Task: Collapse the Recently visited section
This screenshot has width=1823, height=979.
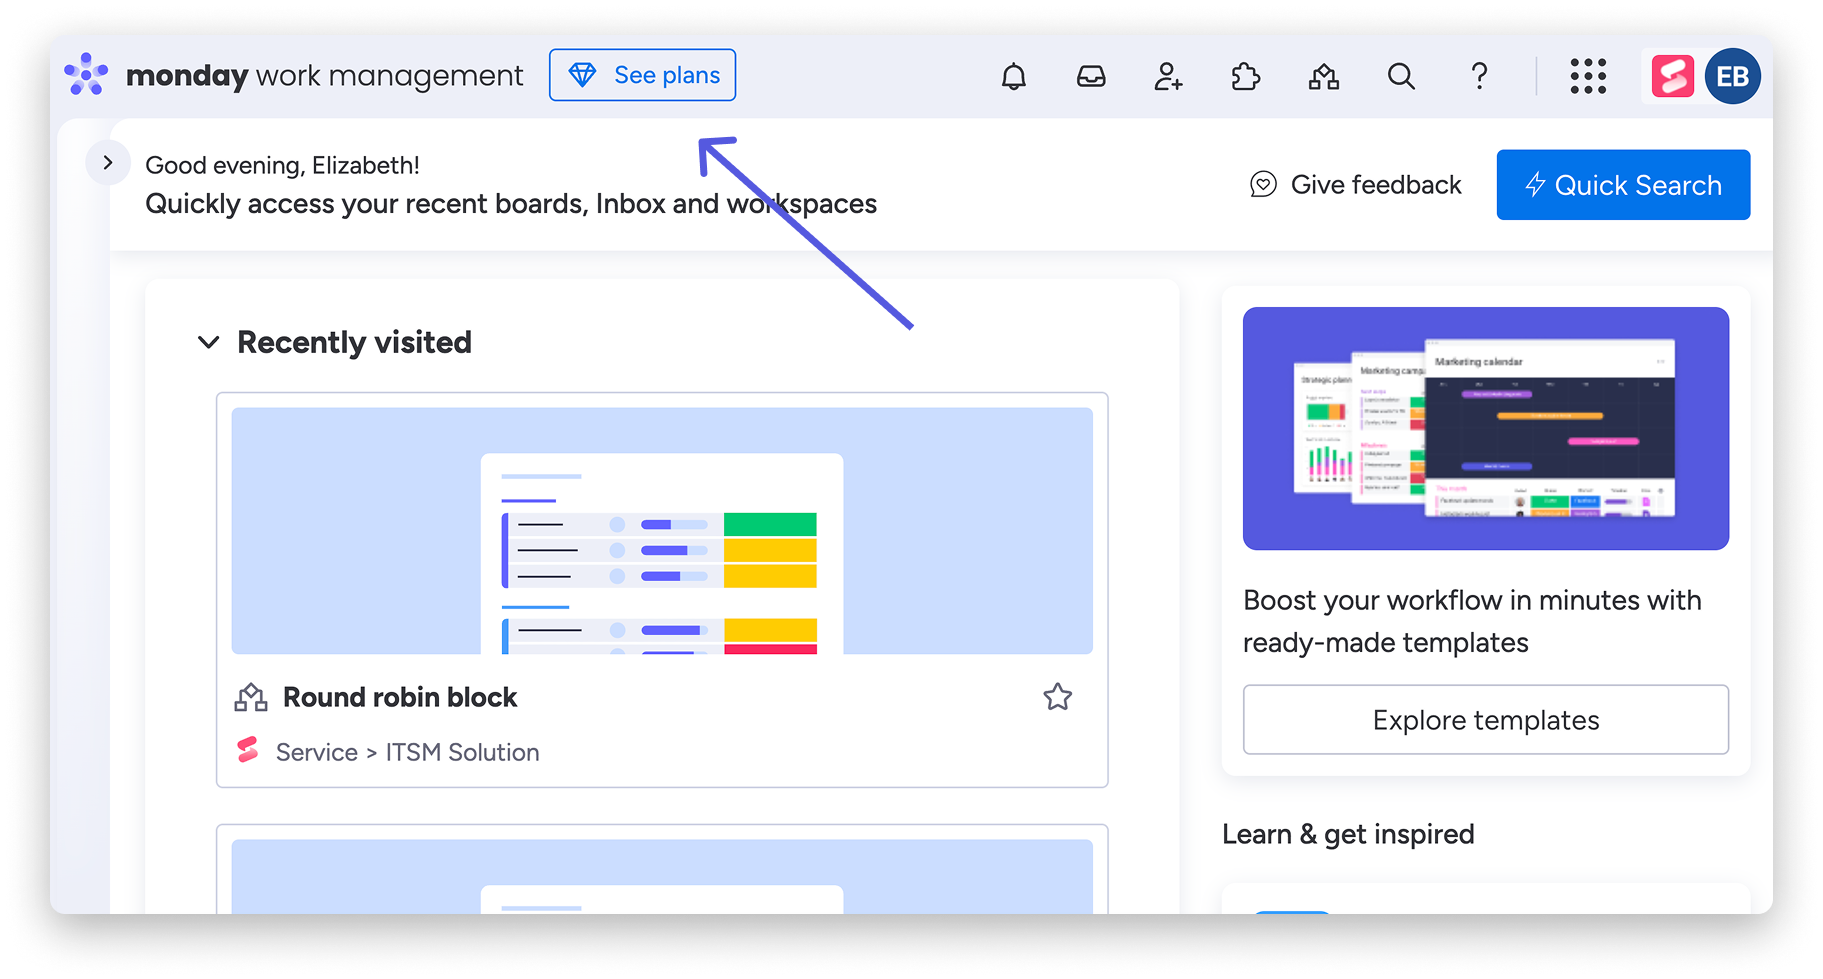Action: pos(209,343)
